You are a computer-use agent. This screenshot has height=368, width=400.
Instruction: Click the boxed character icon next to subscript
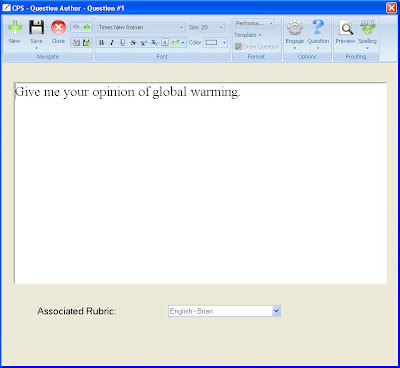point(165,42)
